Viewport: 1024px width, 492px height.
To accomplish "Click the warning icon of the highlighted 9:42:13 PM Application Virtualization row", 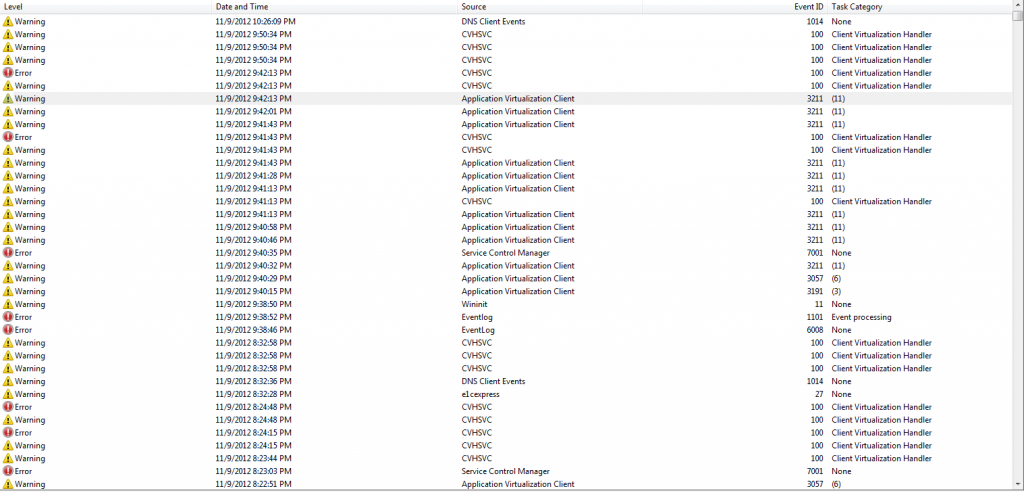I will 8,99.
